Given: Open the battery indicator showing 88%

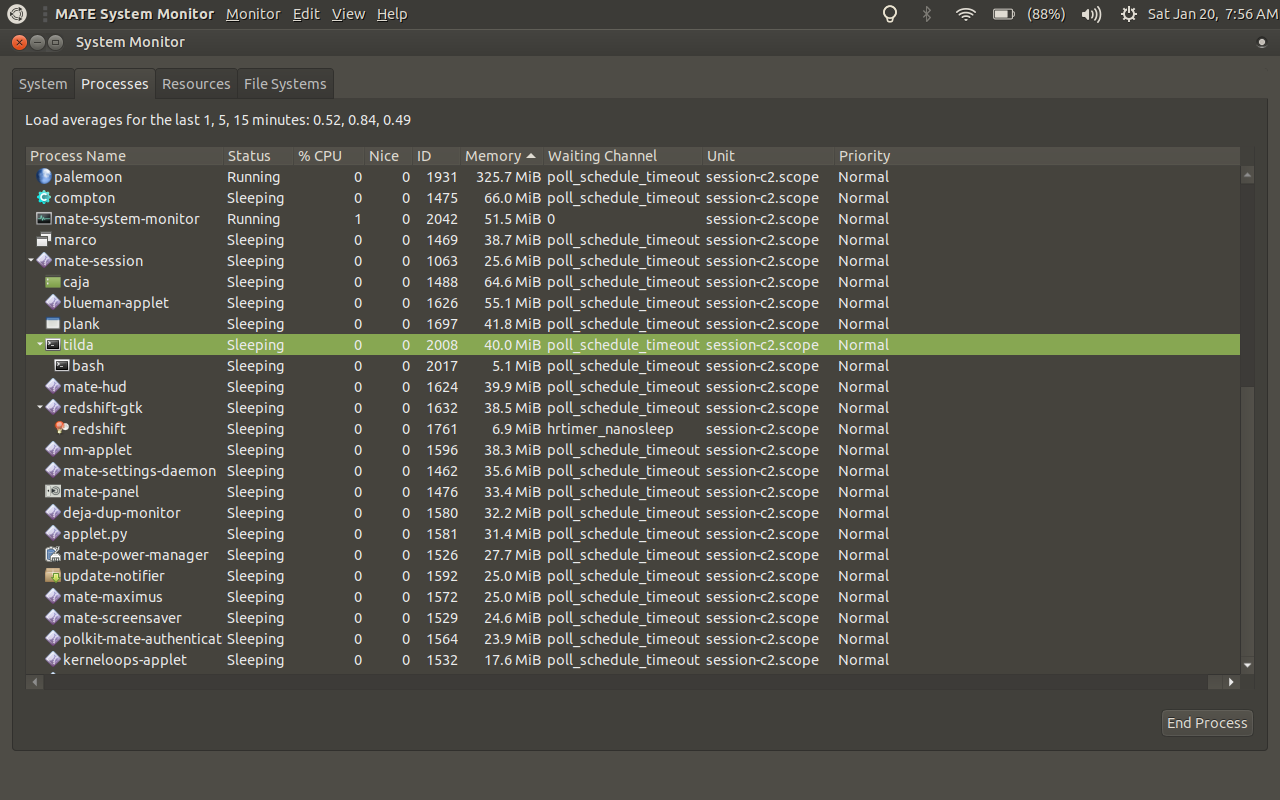Looking at the screenshot, I should click(1028, 14).
